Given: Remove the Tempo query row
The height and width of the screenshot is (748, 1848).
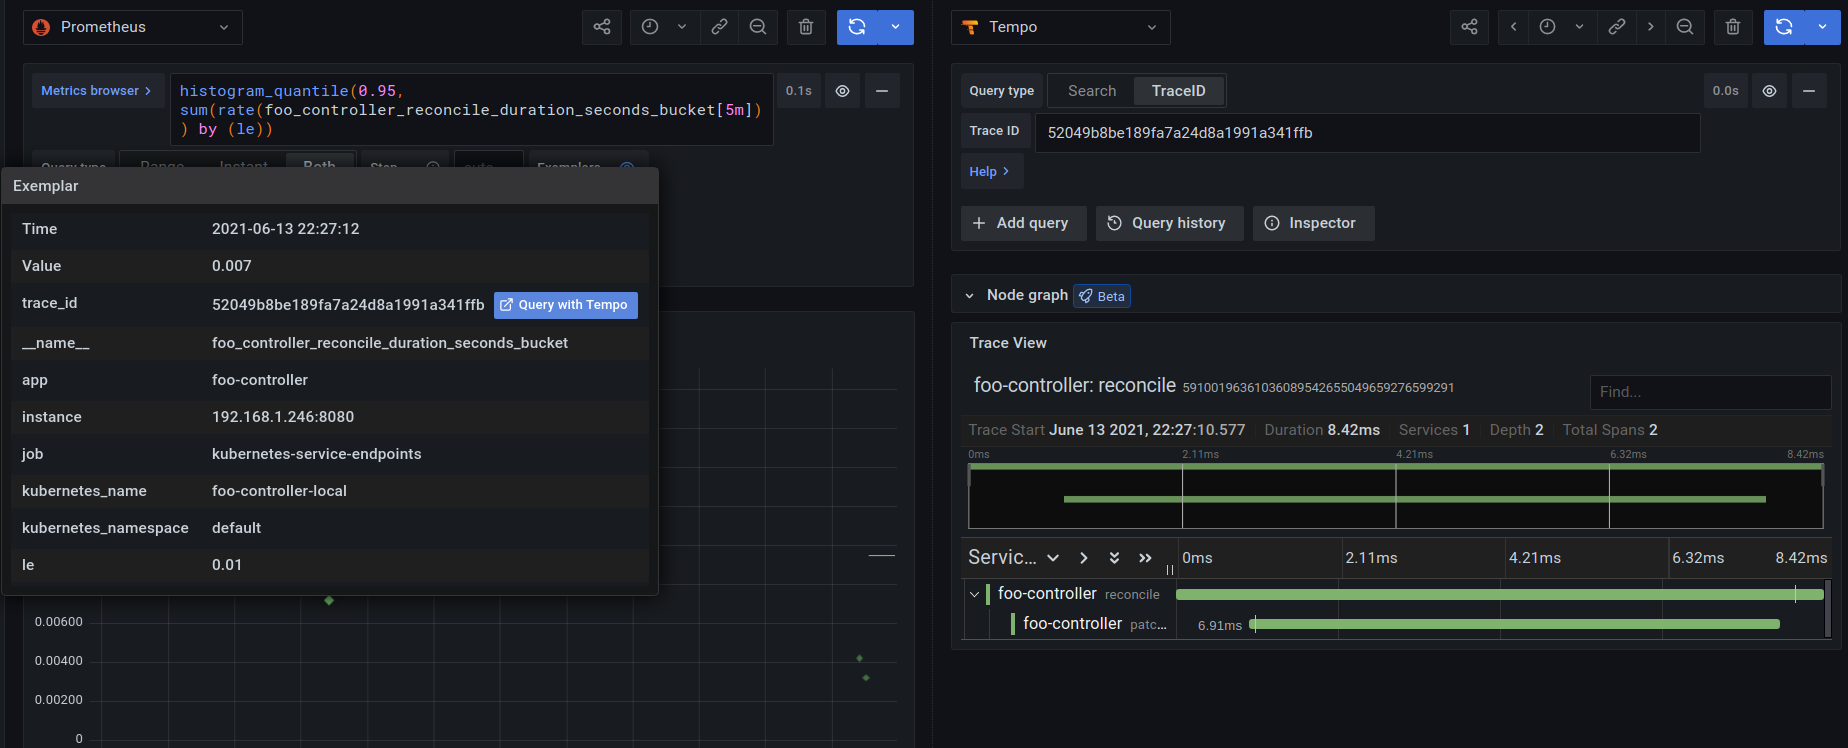Looking at the screenshot, I should pyautogui.click(x=1809, y=91).
